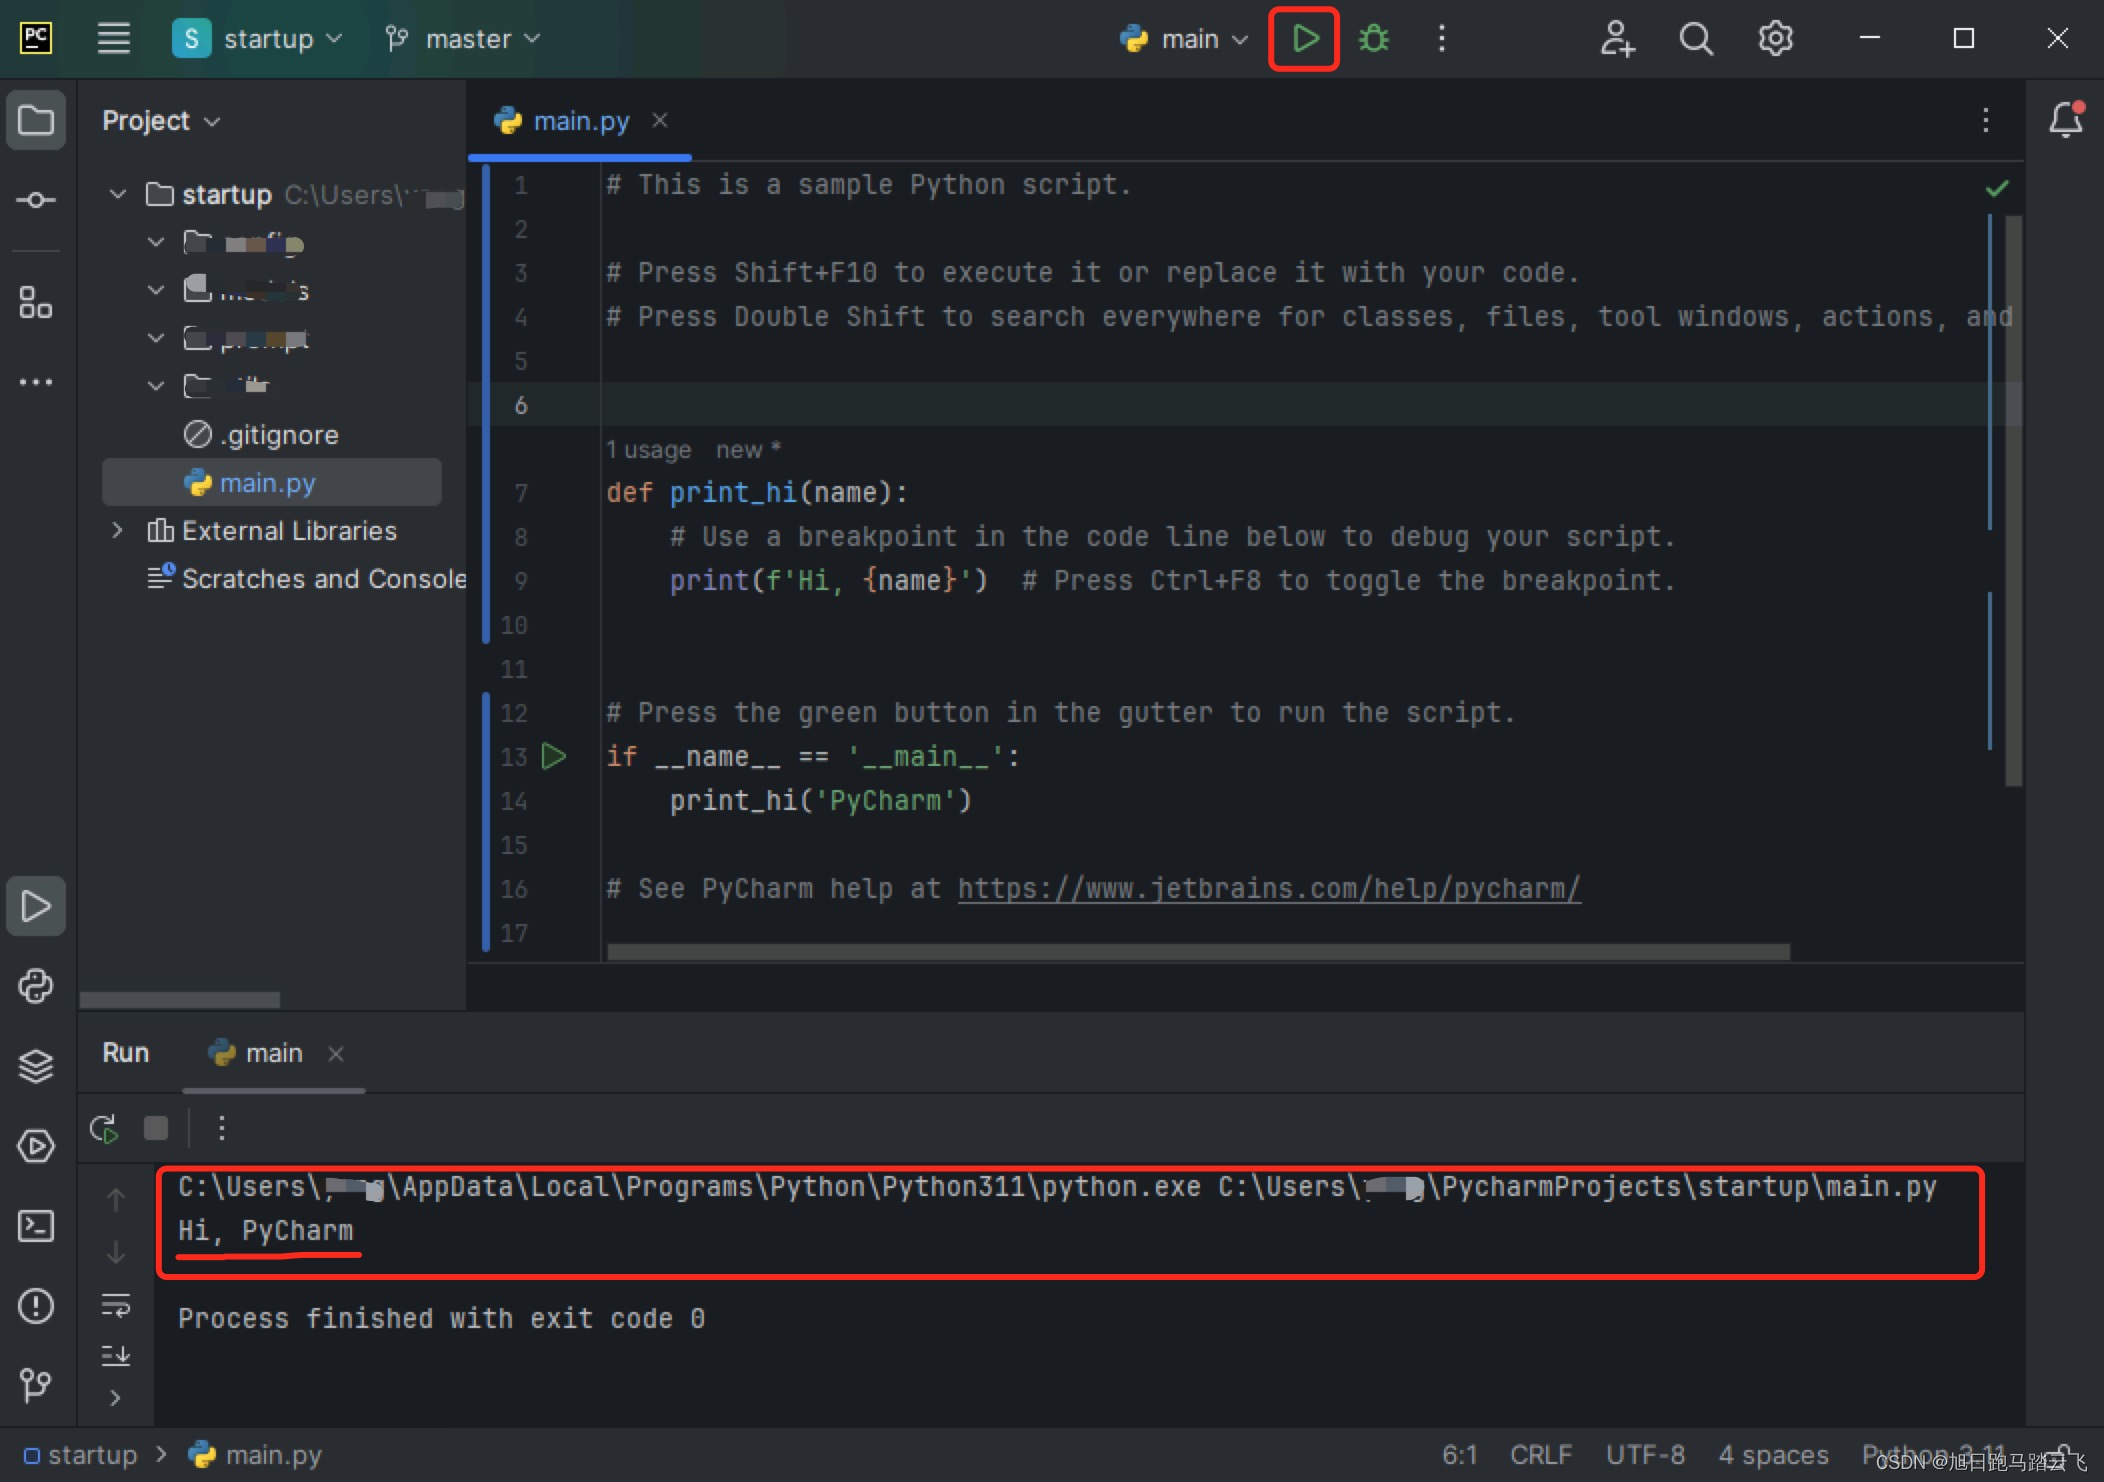This screenshot has height=1482, width=2104.
Task: Click Search Everywhere magnifier icon
Action: tap(1695, 39)
